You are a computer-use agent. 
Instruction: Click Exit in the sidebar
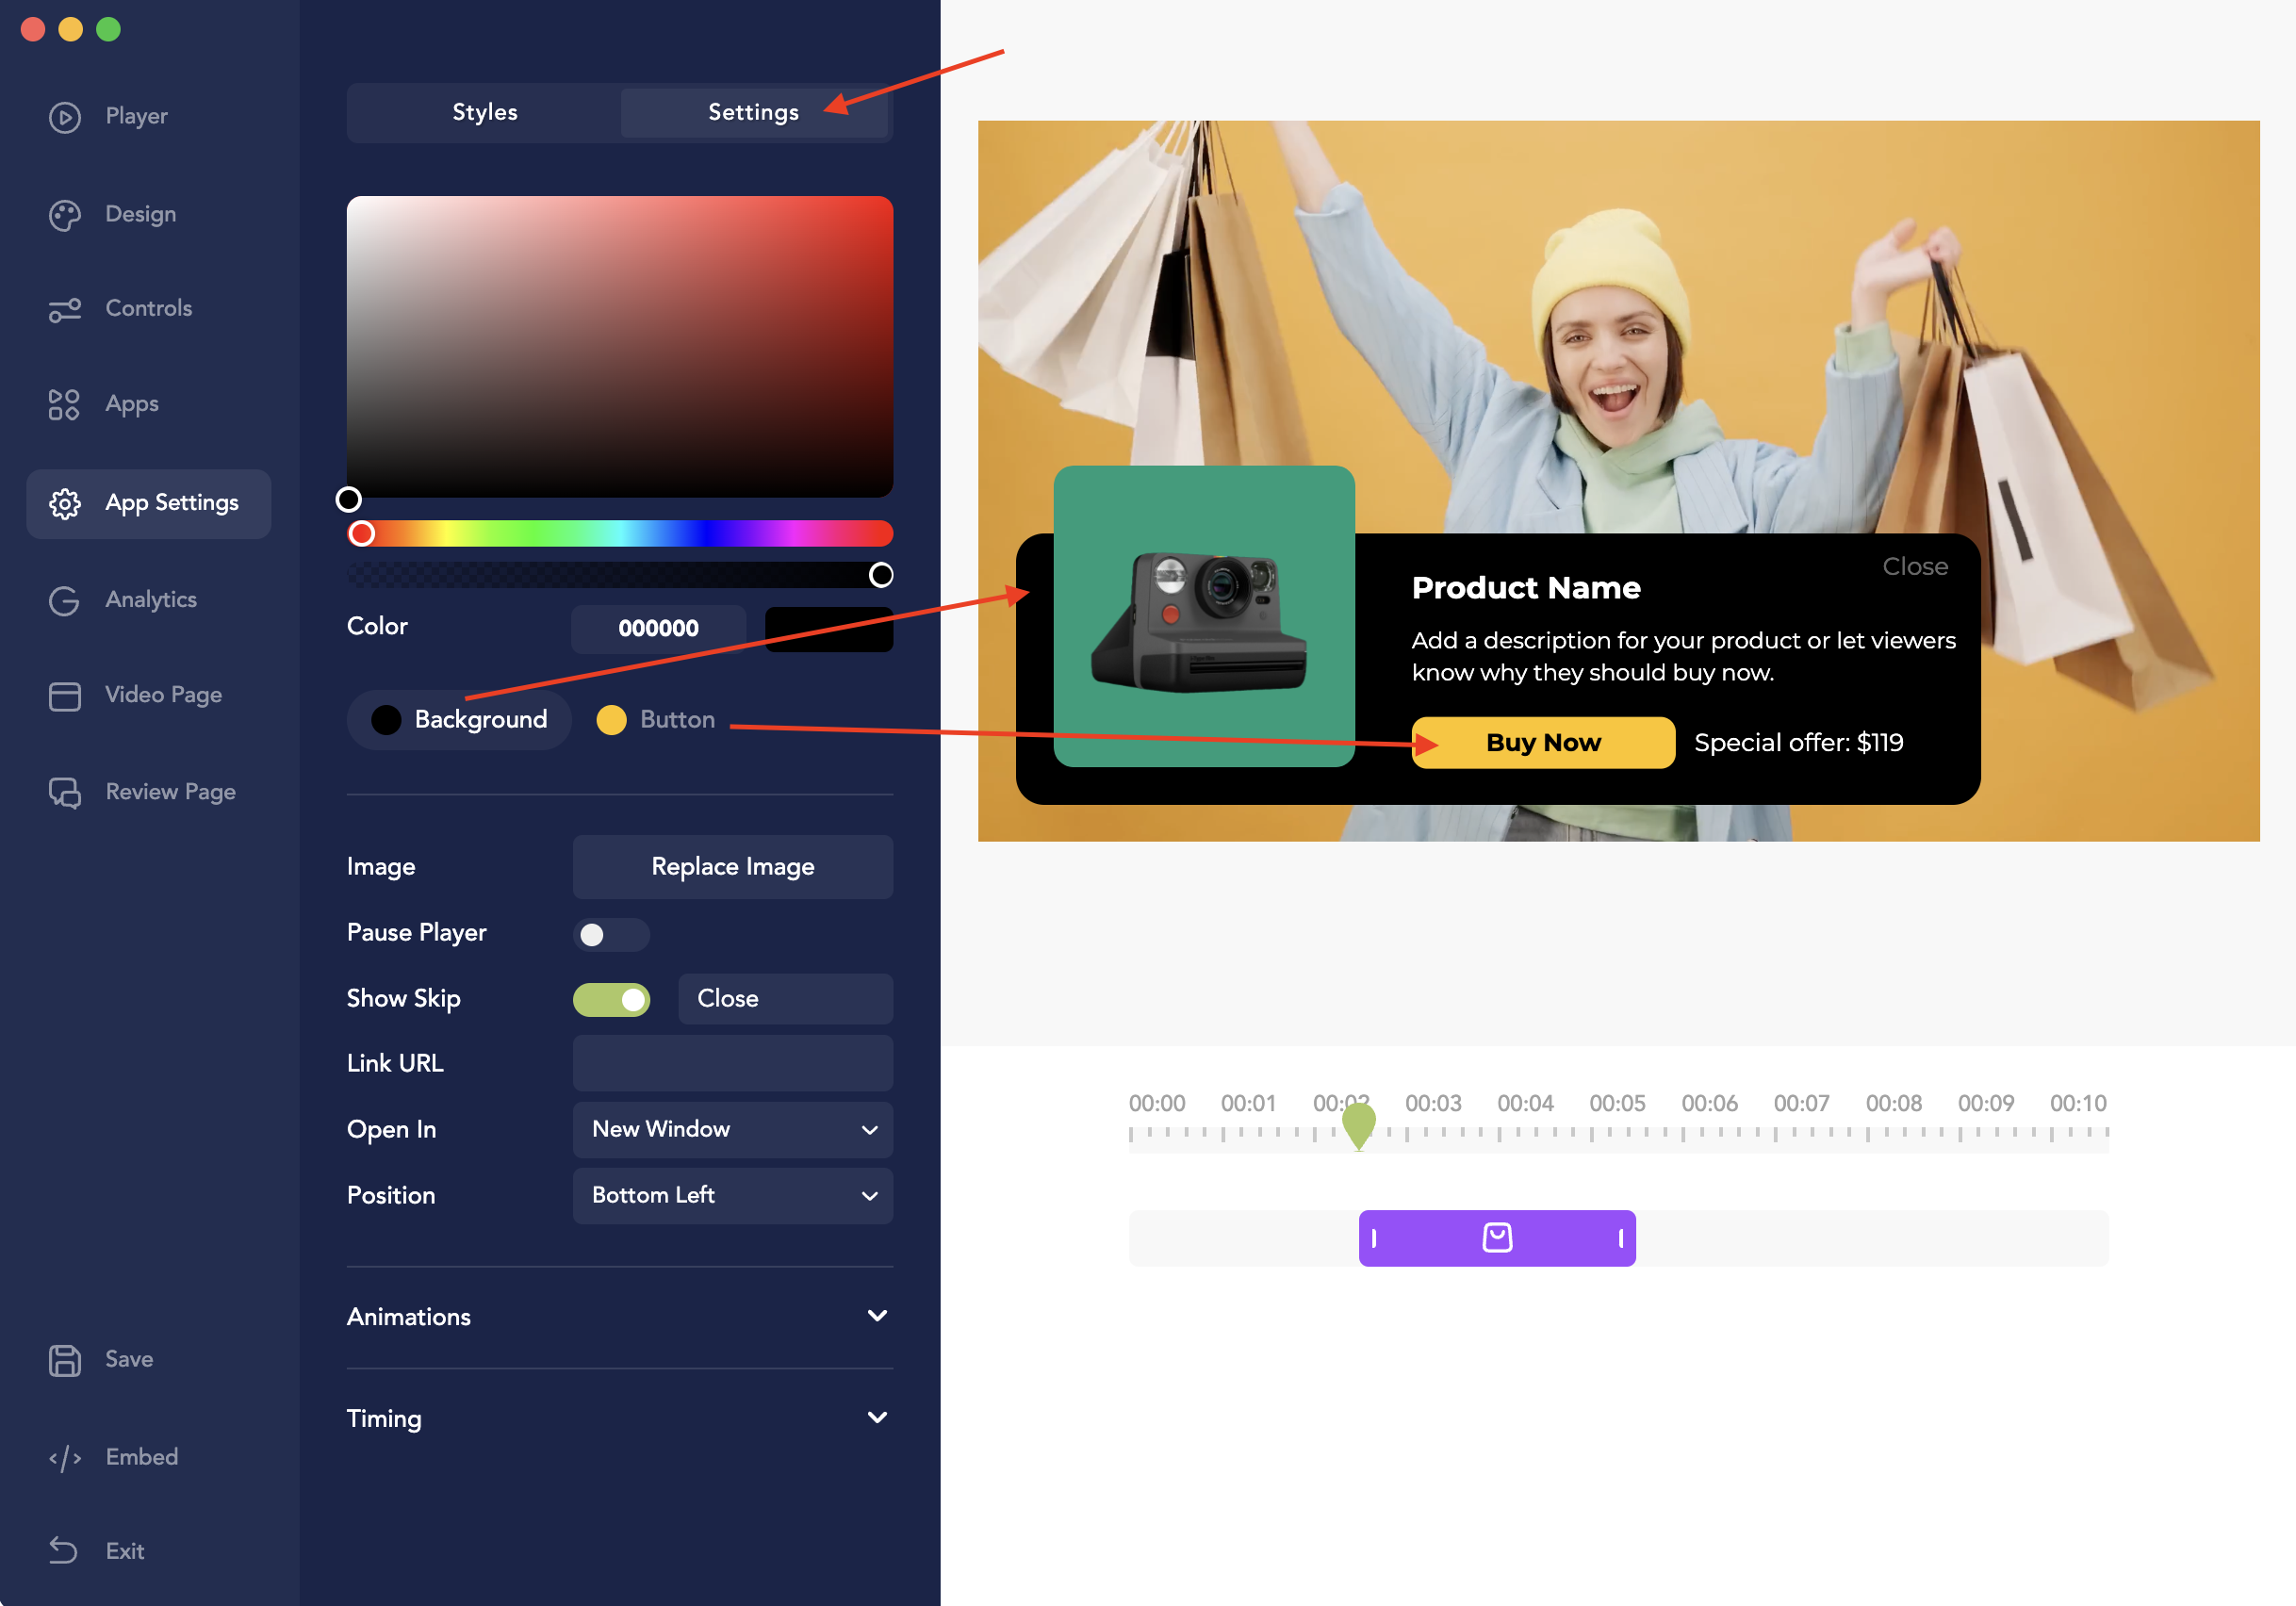(x=125, y=1551)
